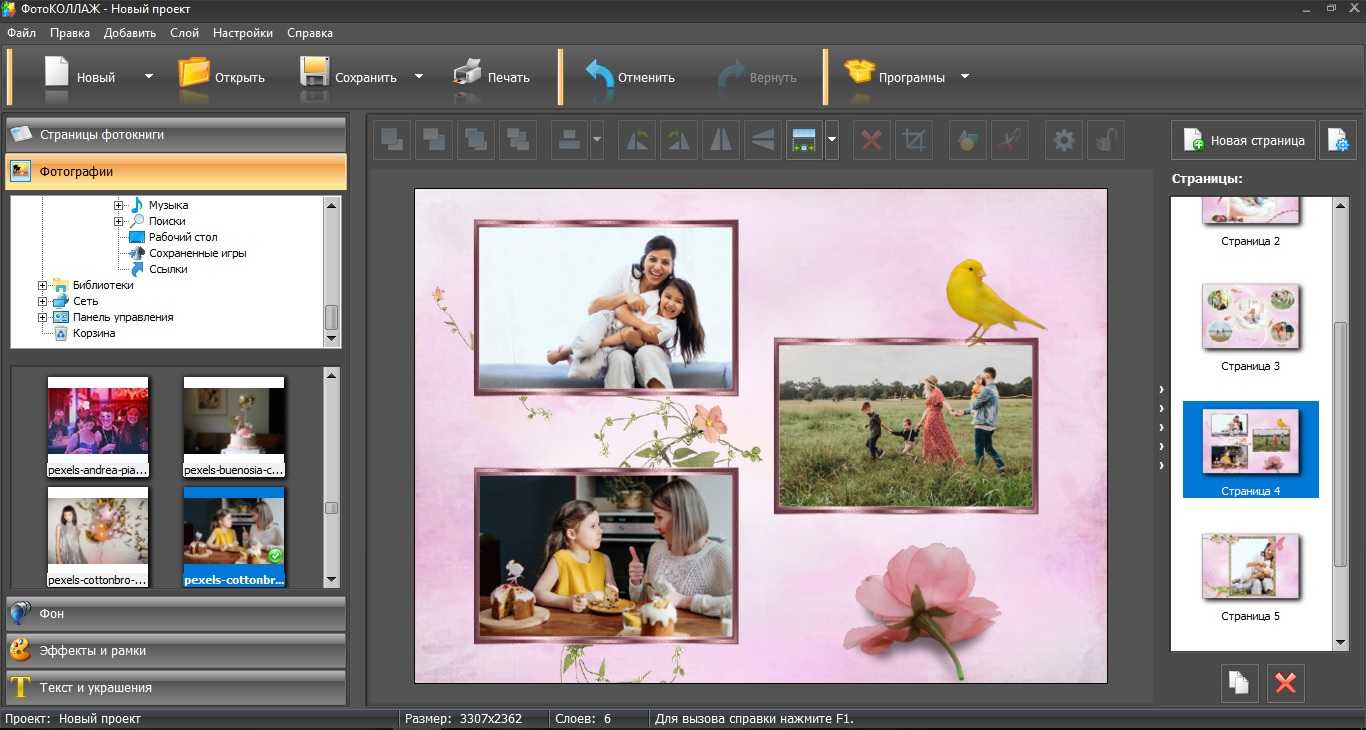The image size is (1366, 730).
Task: Duplicate page icon below the pages list
Action: [x=1239, y=683]
